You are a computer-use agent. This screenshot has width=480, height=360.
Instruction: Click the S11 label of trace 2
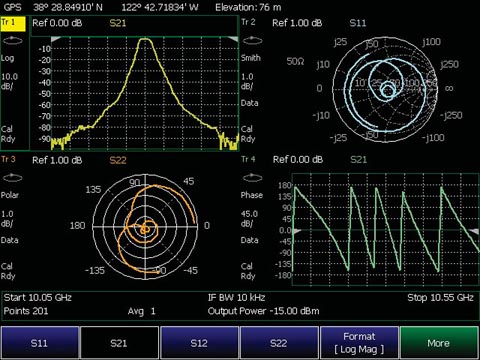(358, 23)
